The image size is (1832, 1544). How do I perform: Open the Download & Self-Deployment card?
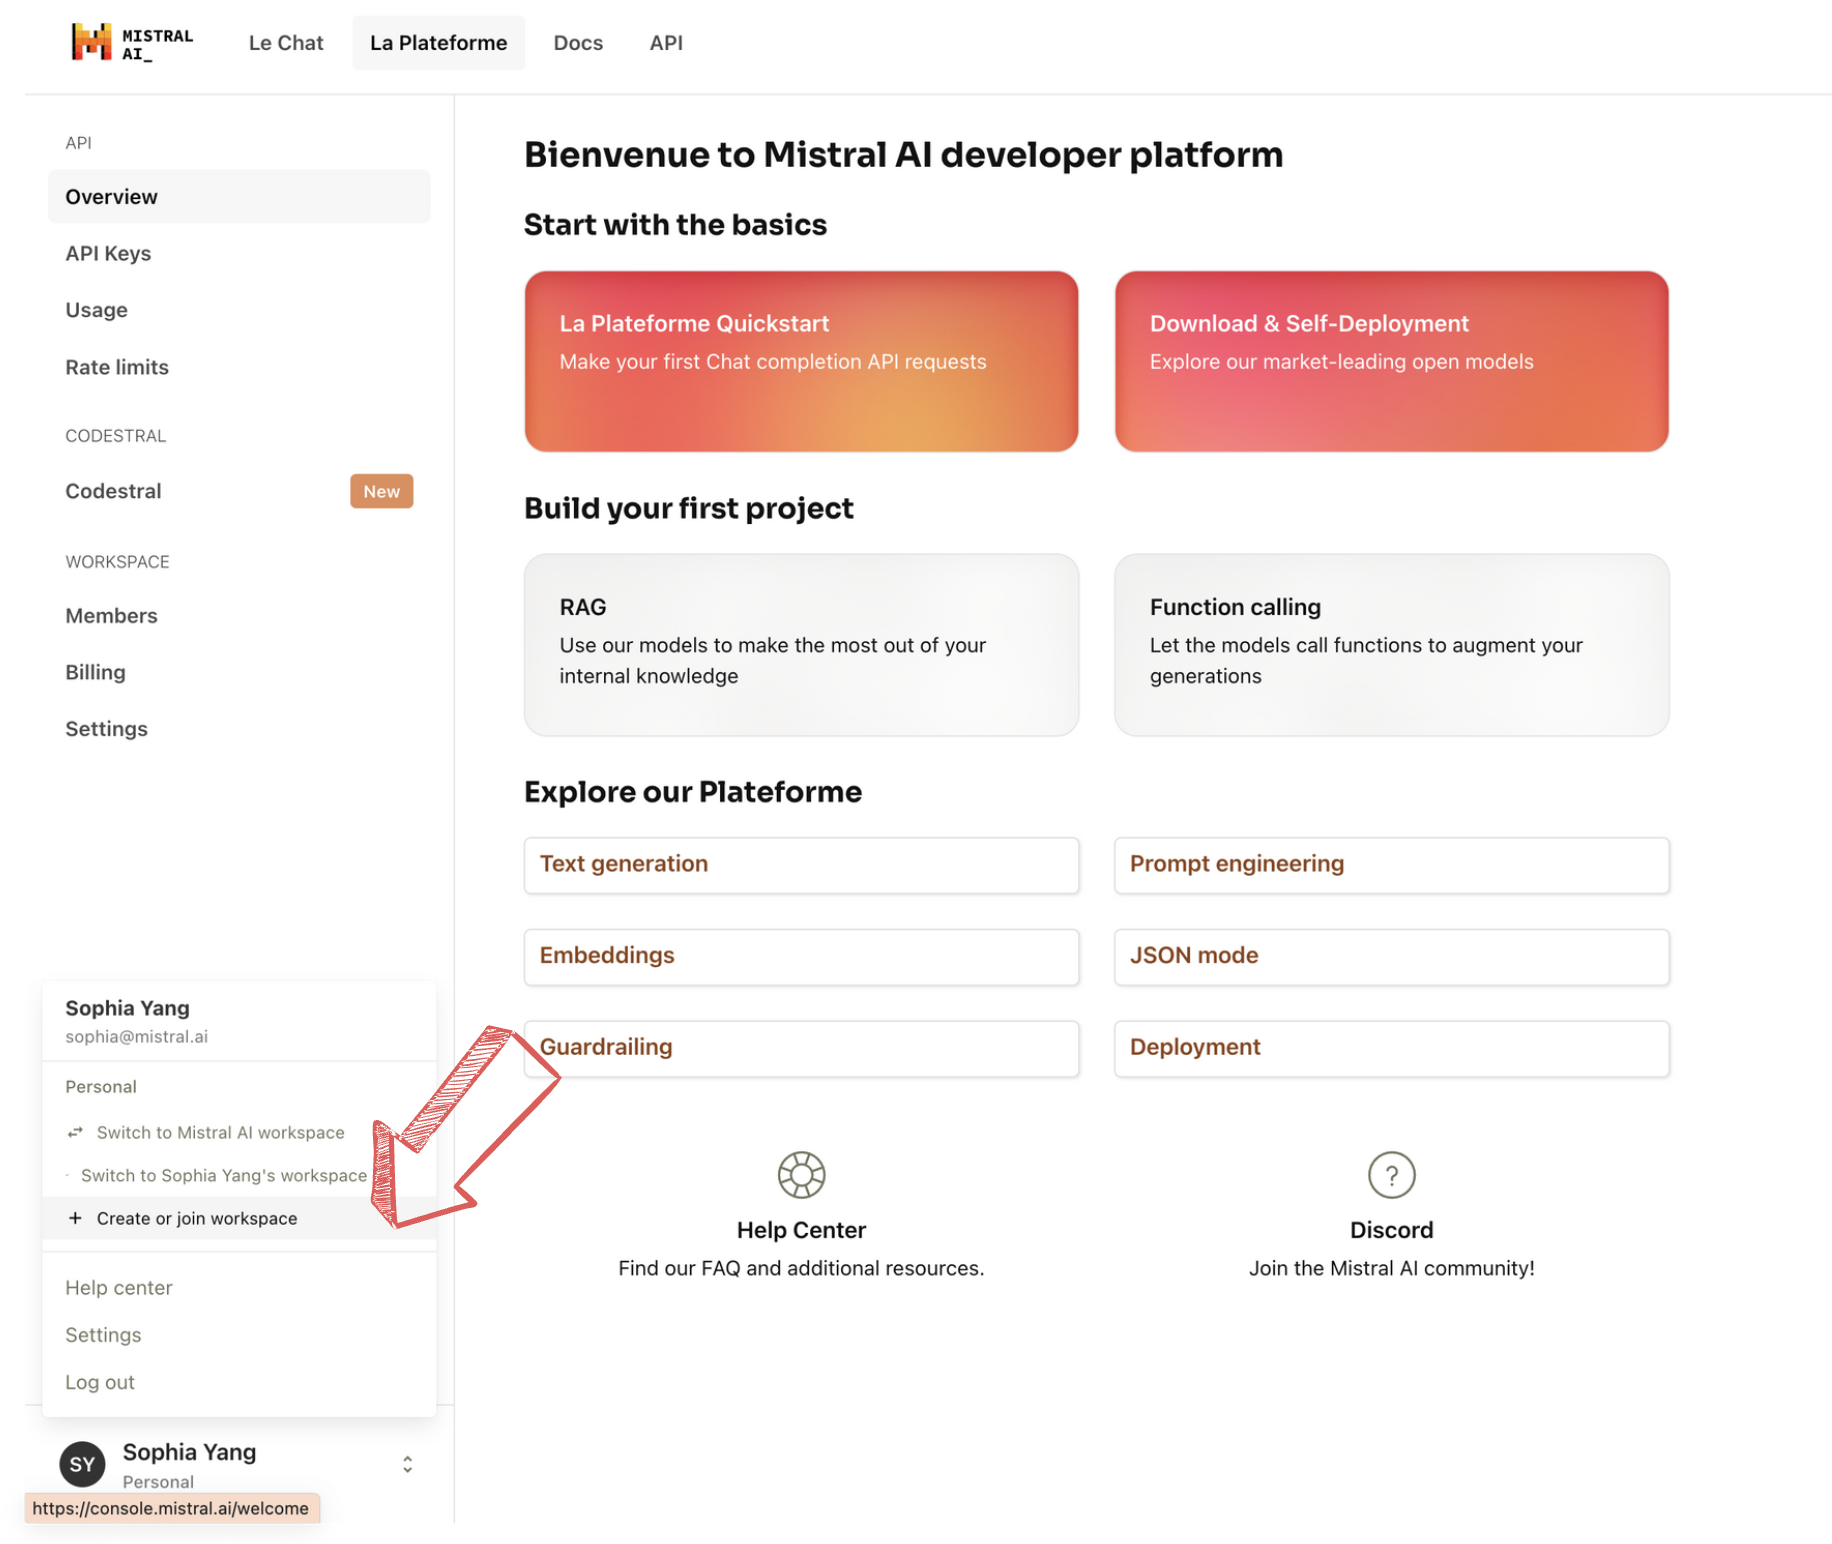pos(1390,361)
